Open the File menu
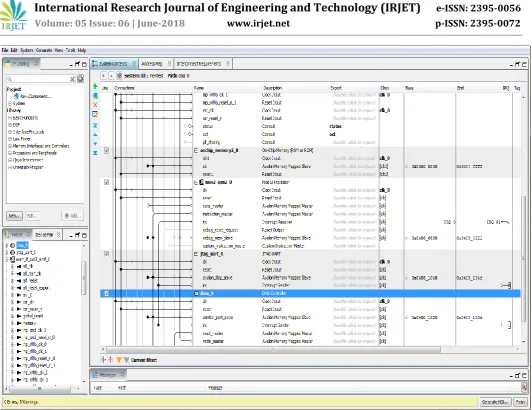The width and height of the screenshot is (532, 410). click(5, 50)
